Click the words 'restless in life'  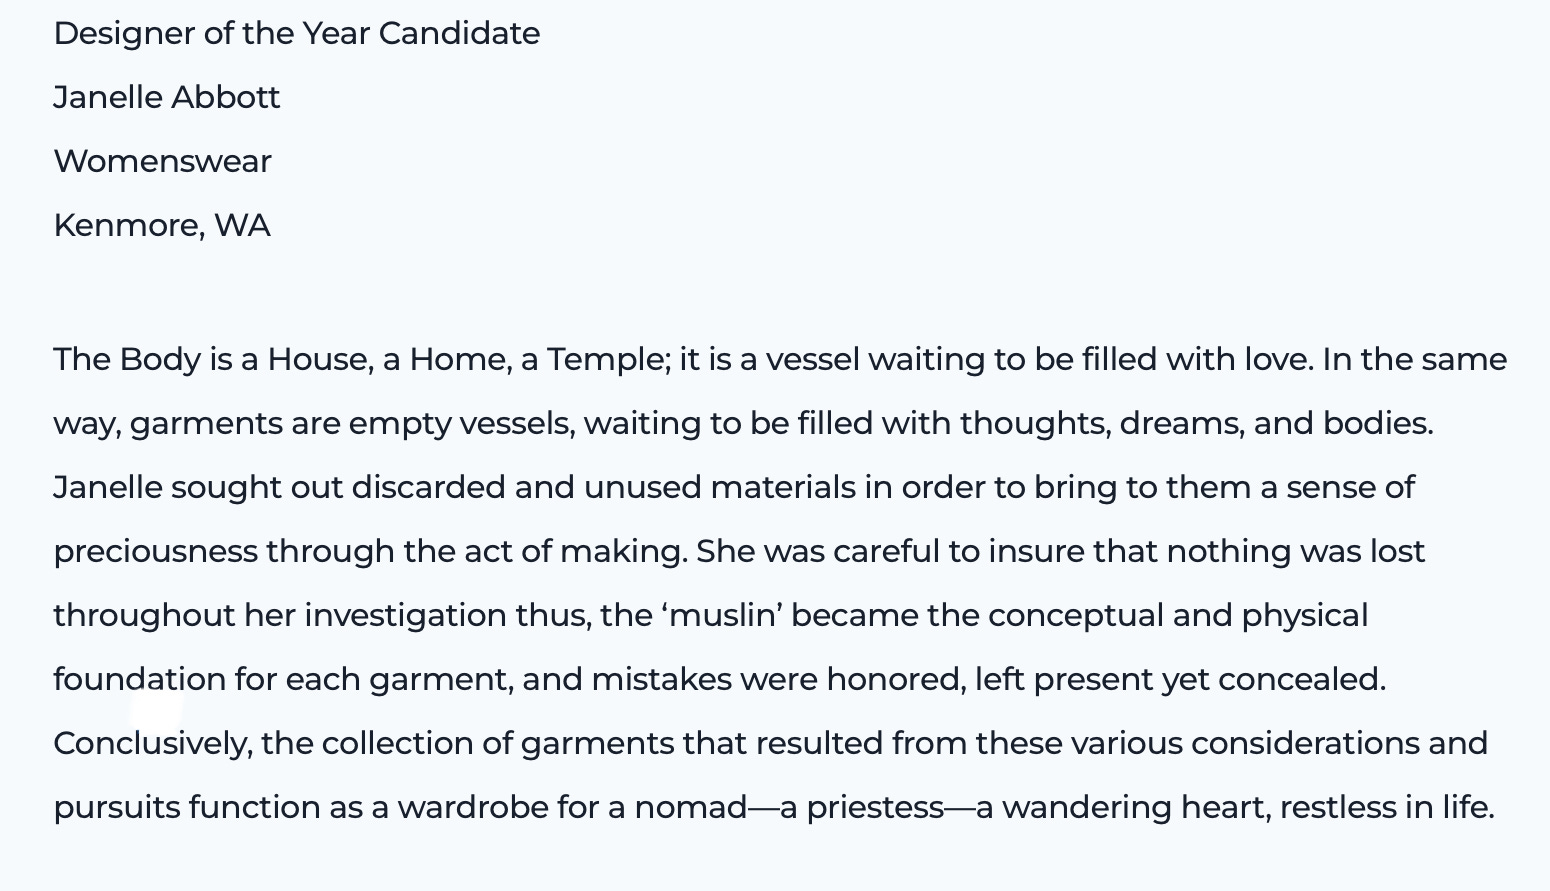pyautogui.click(x=1387, y=808)
